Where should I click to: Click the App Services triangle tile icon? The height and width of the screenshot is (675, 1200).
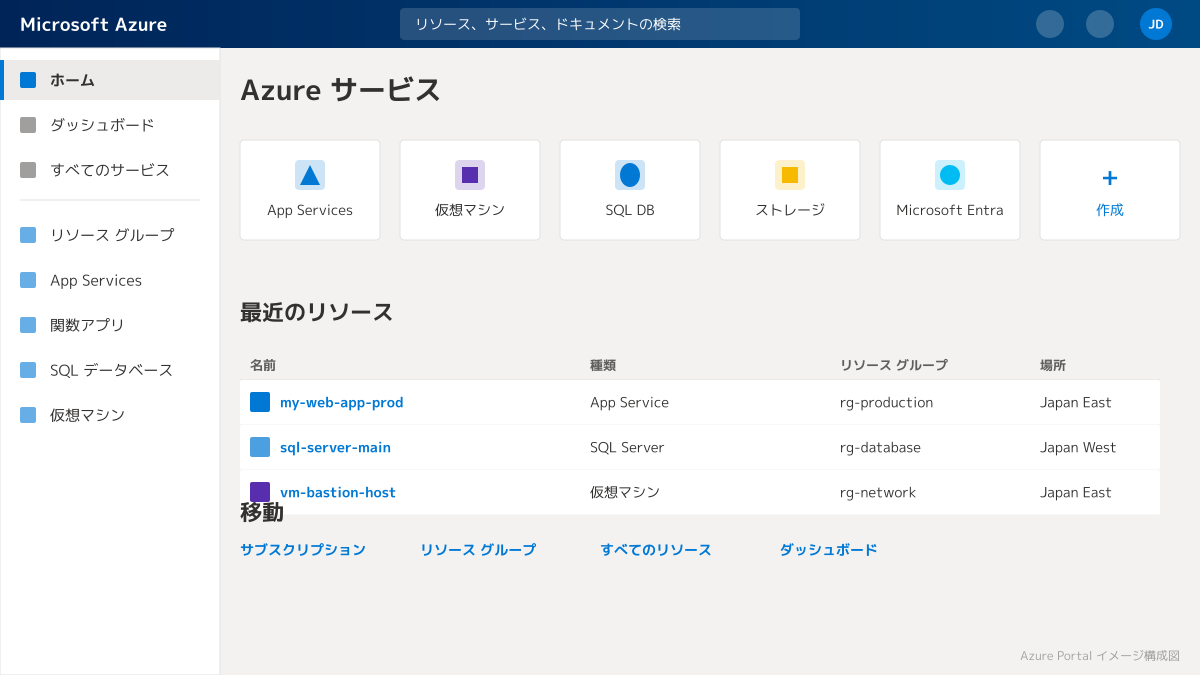pos(310,175)
